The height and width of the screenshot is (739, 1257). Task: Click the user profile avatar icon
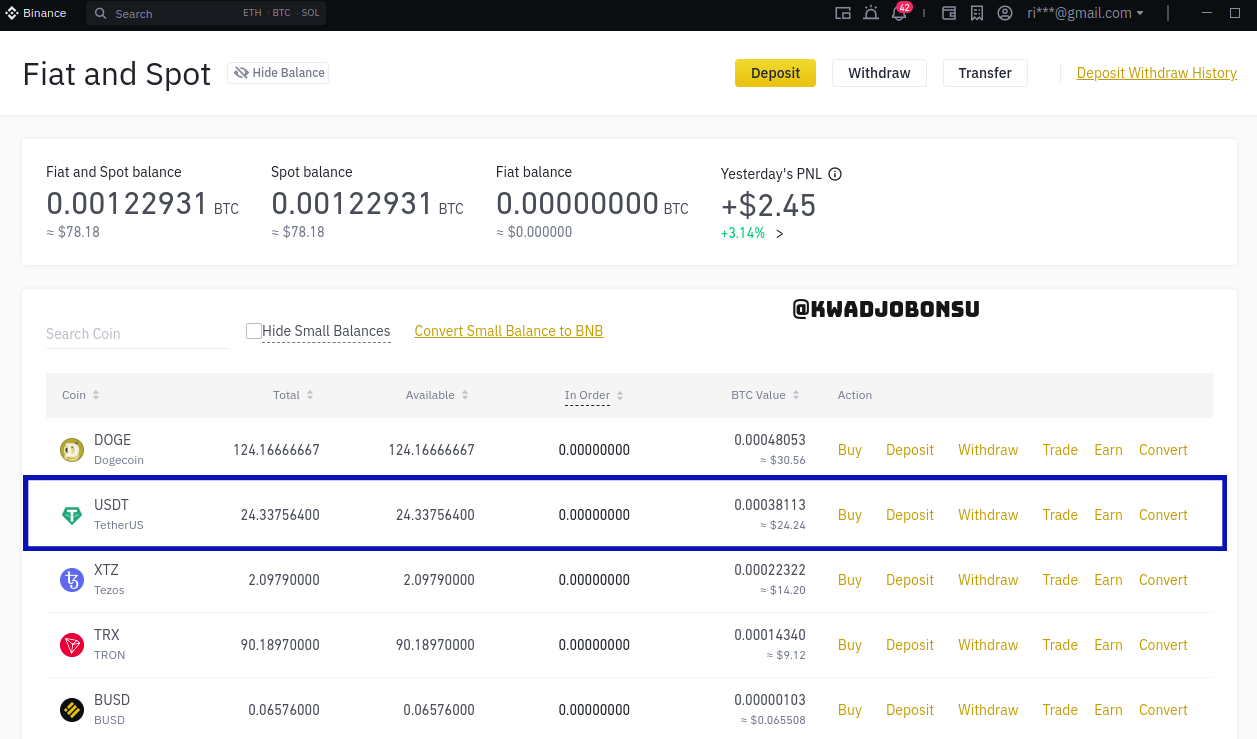(1005, 13)
